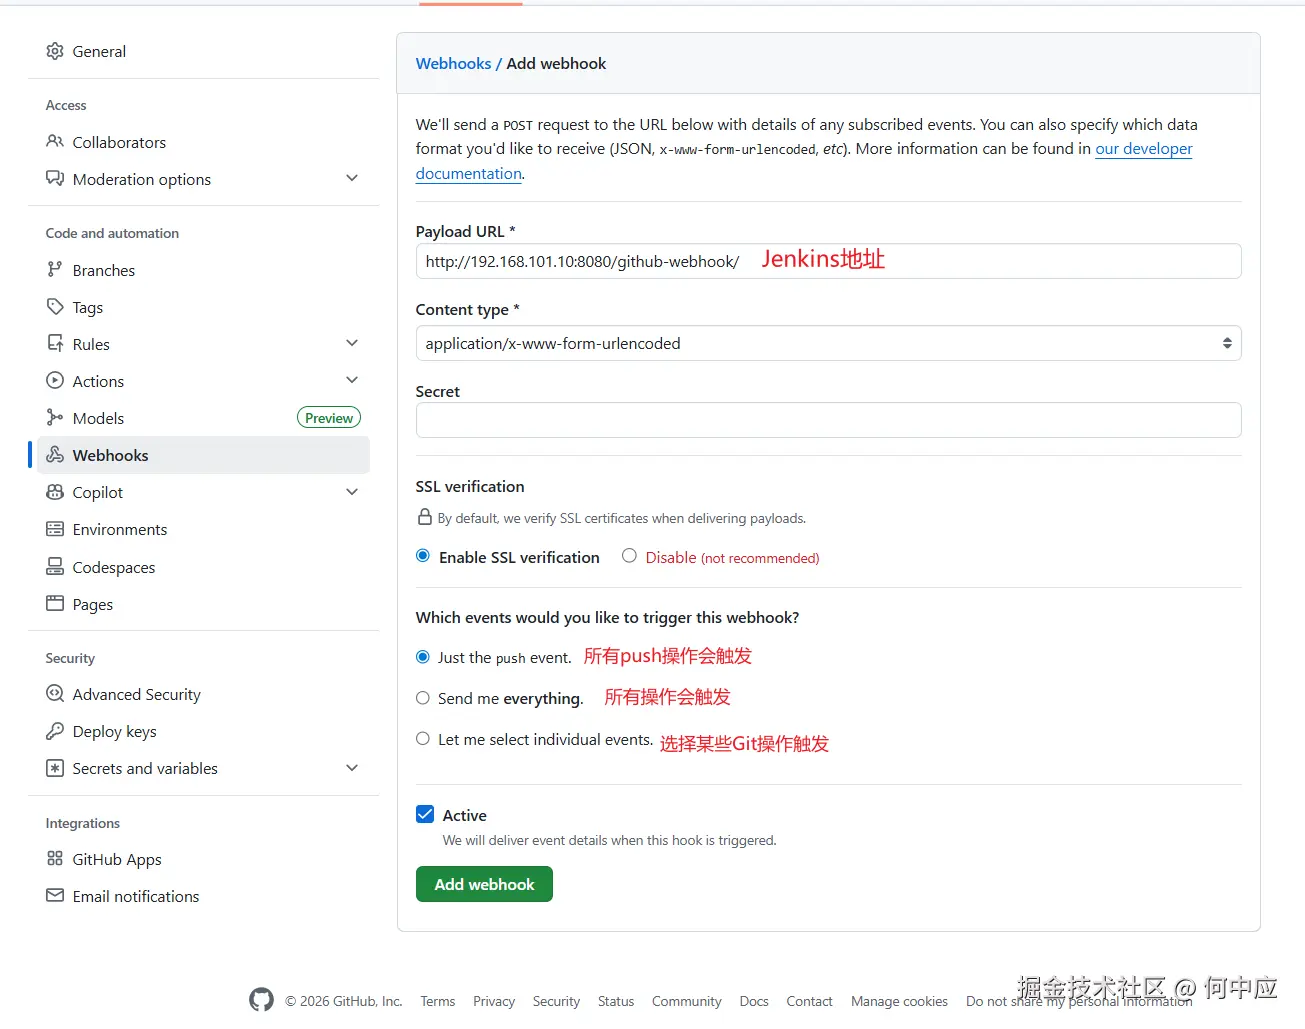Choose Send me everything option
This screenshot has height=1029, width=1305.
(423, 698)
